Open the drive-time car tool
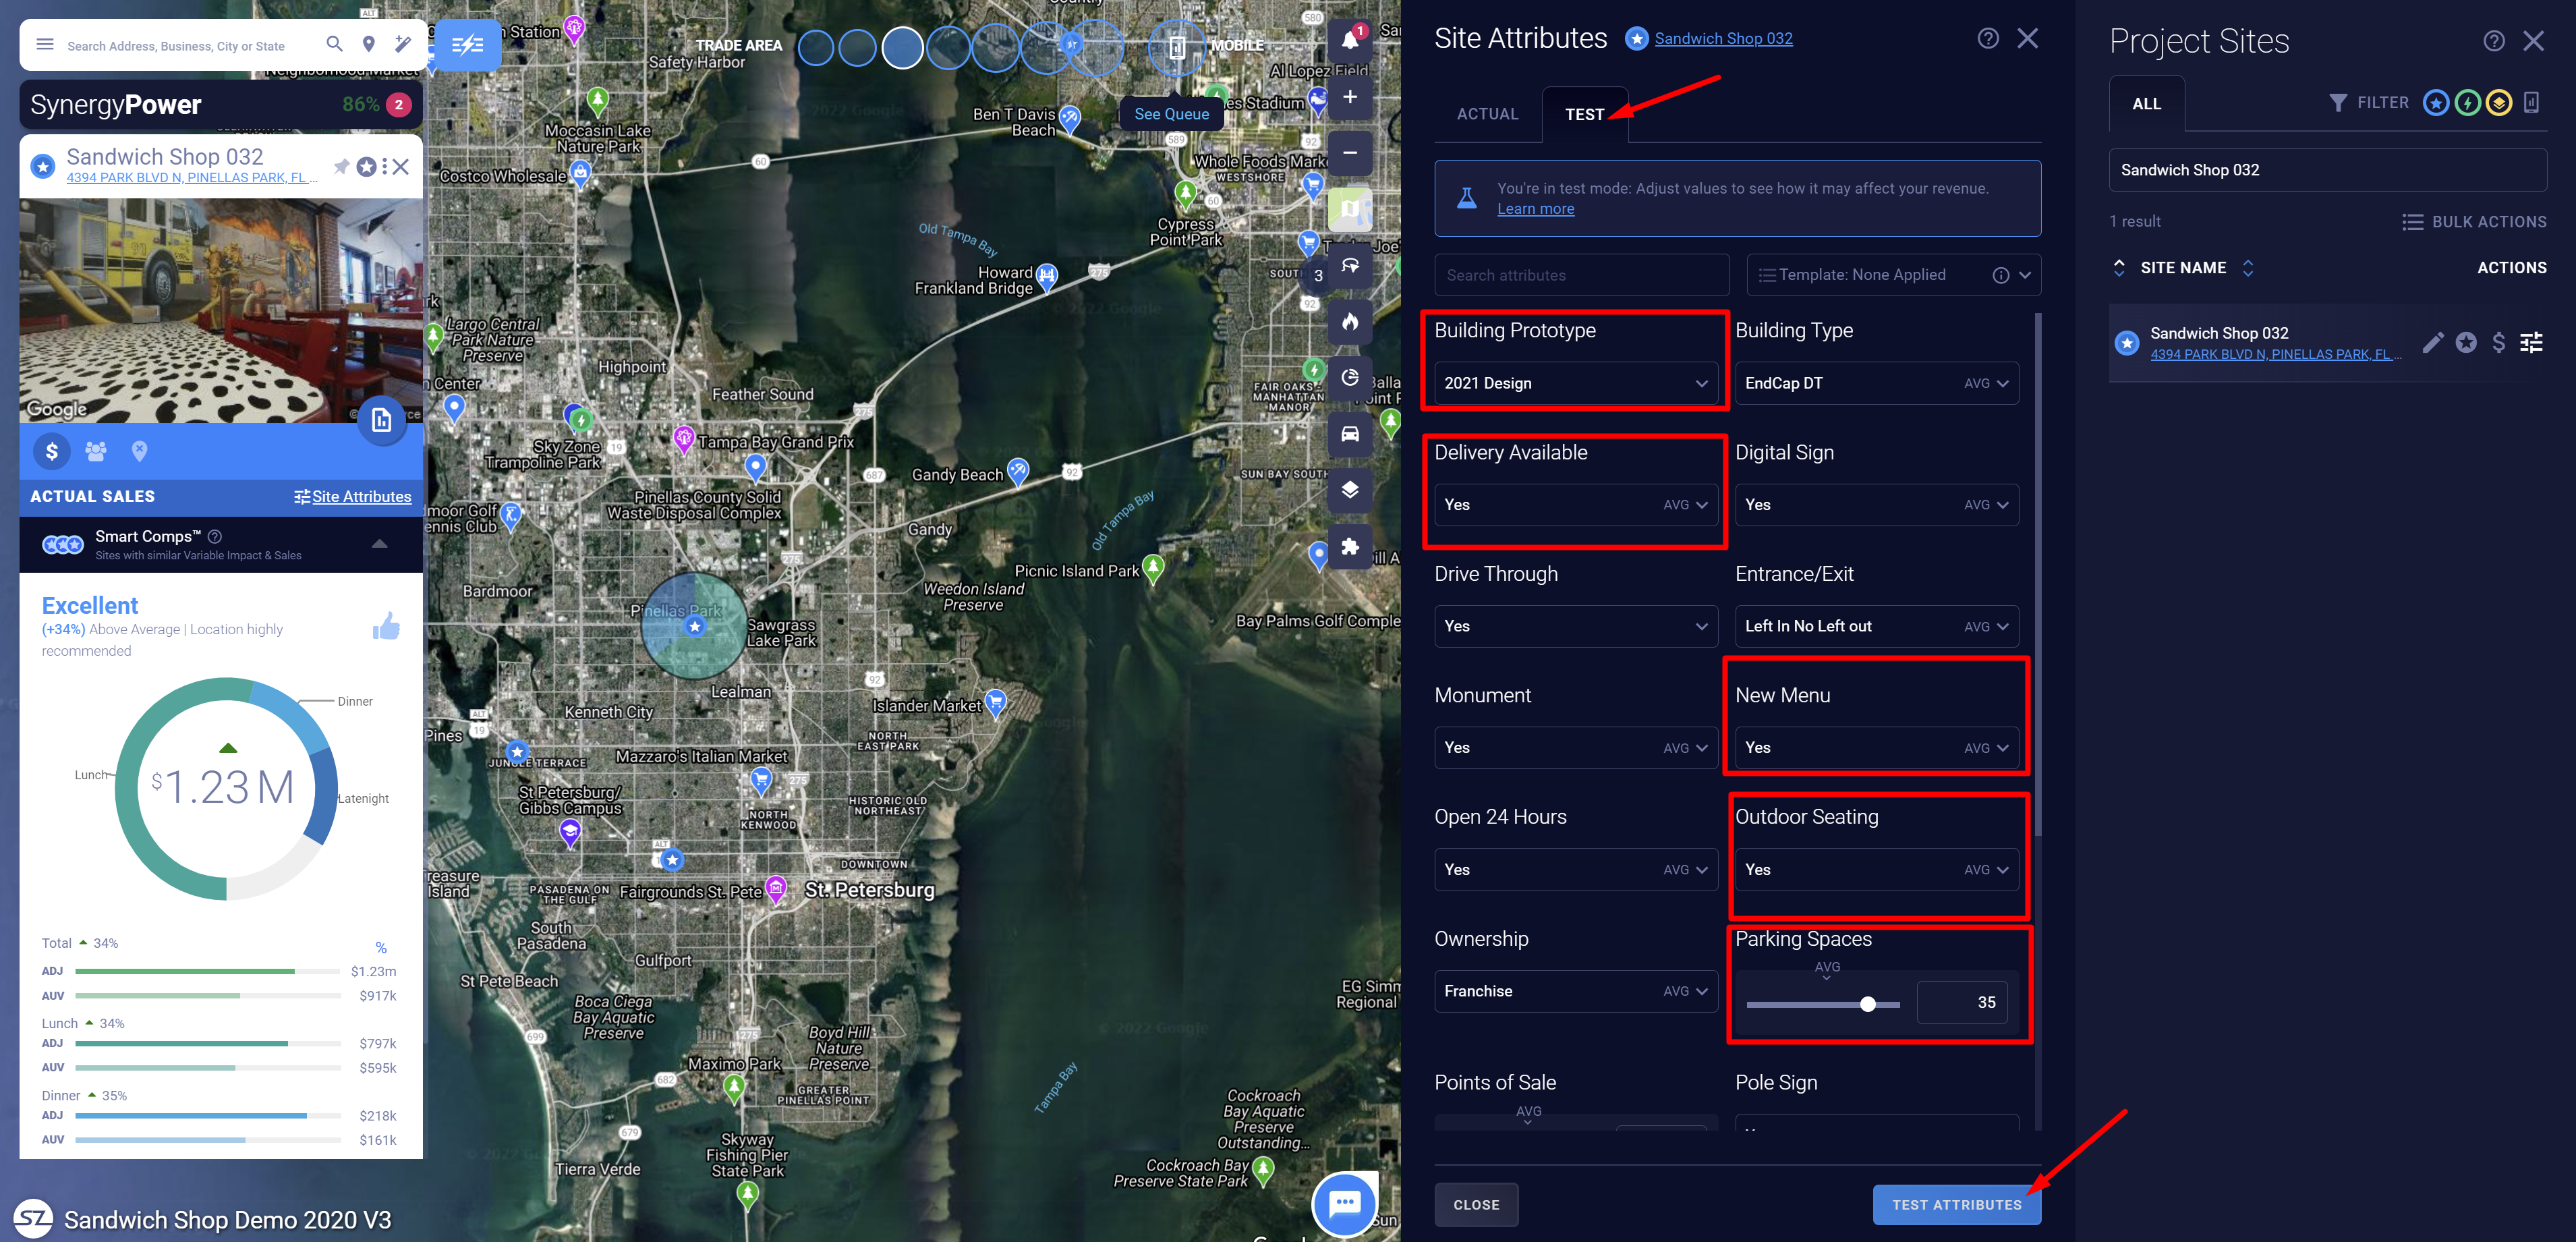2576x1242 pixels. (1350, 434)
